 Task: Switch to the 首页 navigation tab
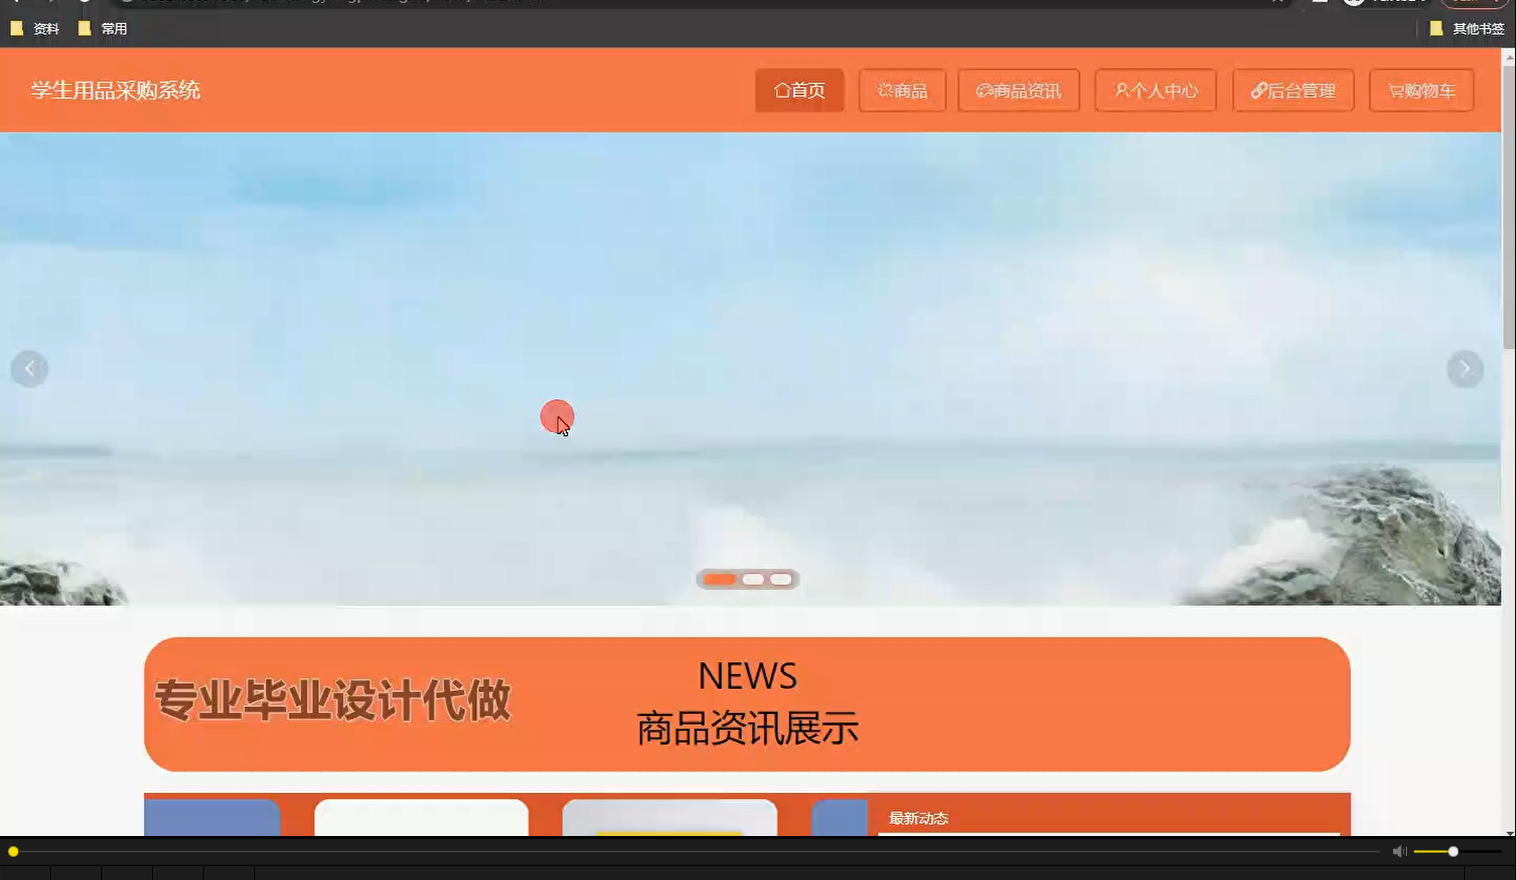799,90
